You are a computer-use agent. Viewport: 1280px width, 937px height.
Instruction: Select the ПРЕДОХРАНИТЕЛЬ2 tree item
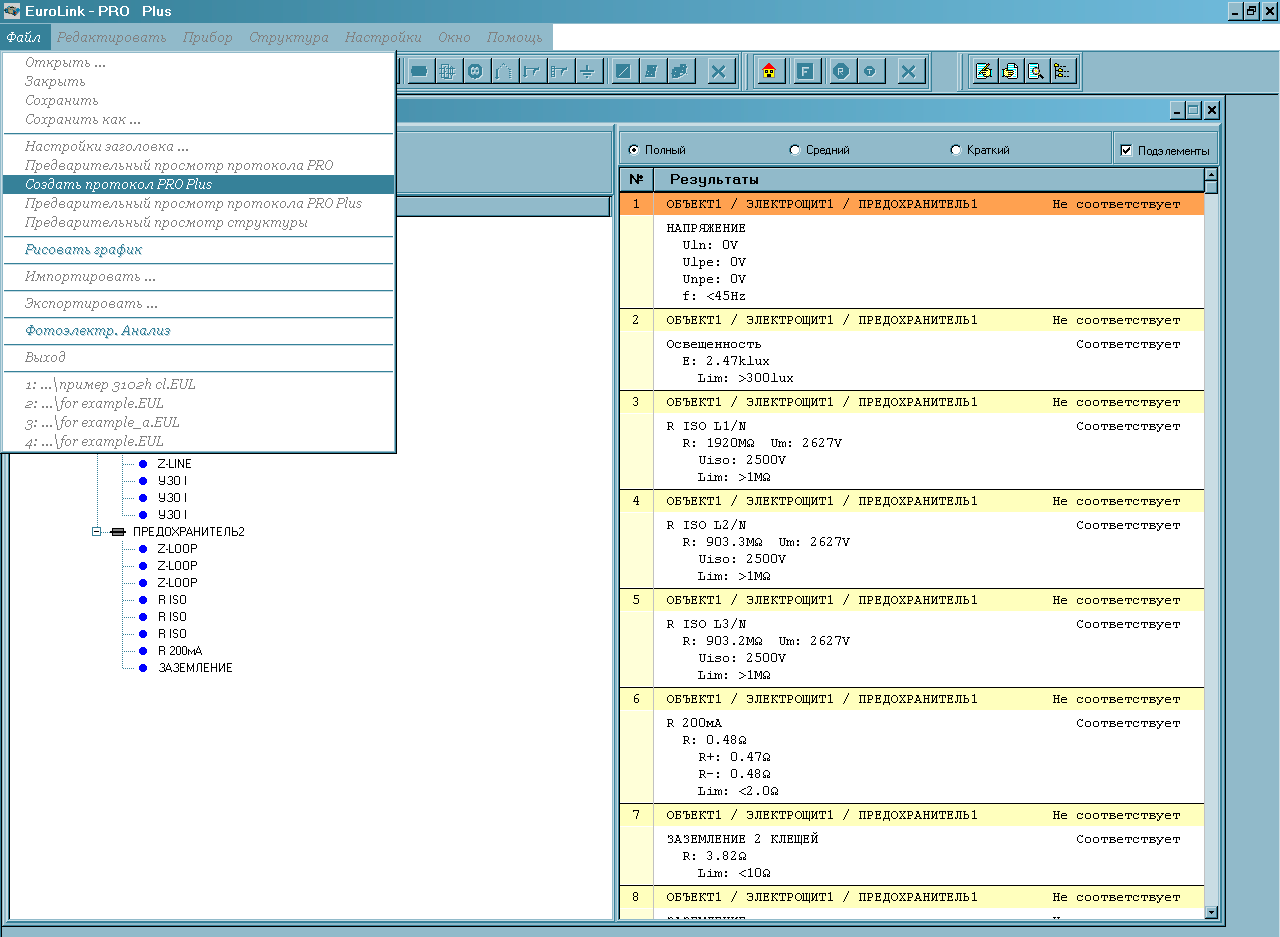tap(188, 532)
